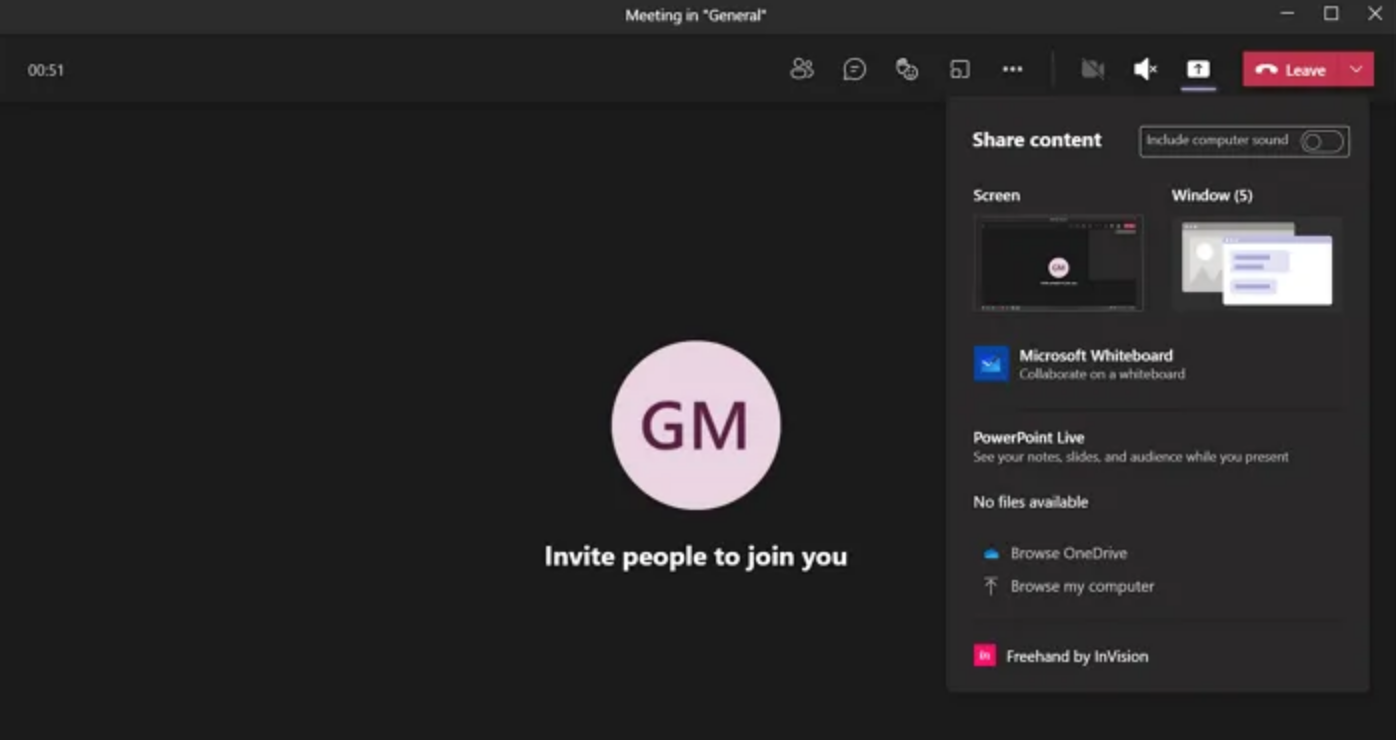Choose the Window sharing thumbnail
Image resolution: width=1396 pixels, height=742 pixels.
pos(1256,263)
